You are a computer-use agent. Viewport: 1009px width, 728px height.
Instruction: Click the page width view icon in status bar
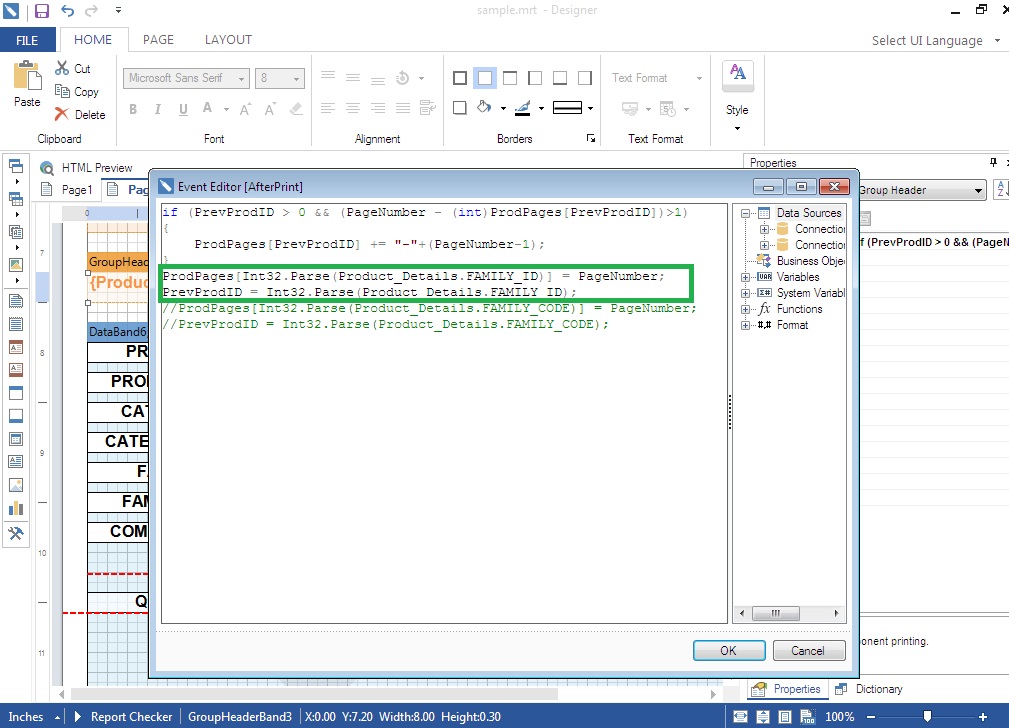coord(741,716)
